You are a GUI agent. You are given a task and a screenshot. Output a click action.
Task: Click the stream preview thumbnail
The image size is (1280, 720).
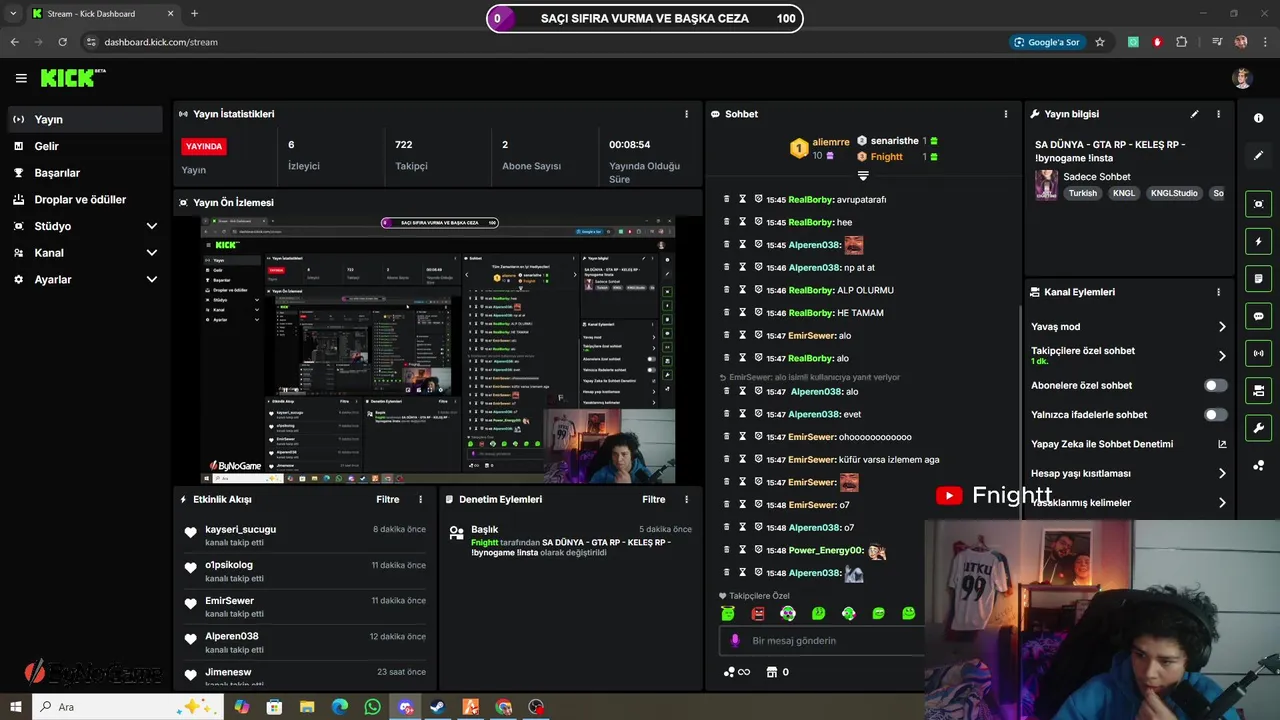click(439, 349)
